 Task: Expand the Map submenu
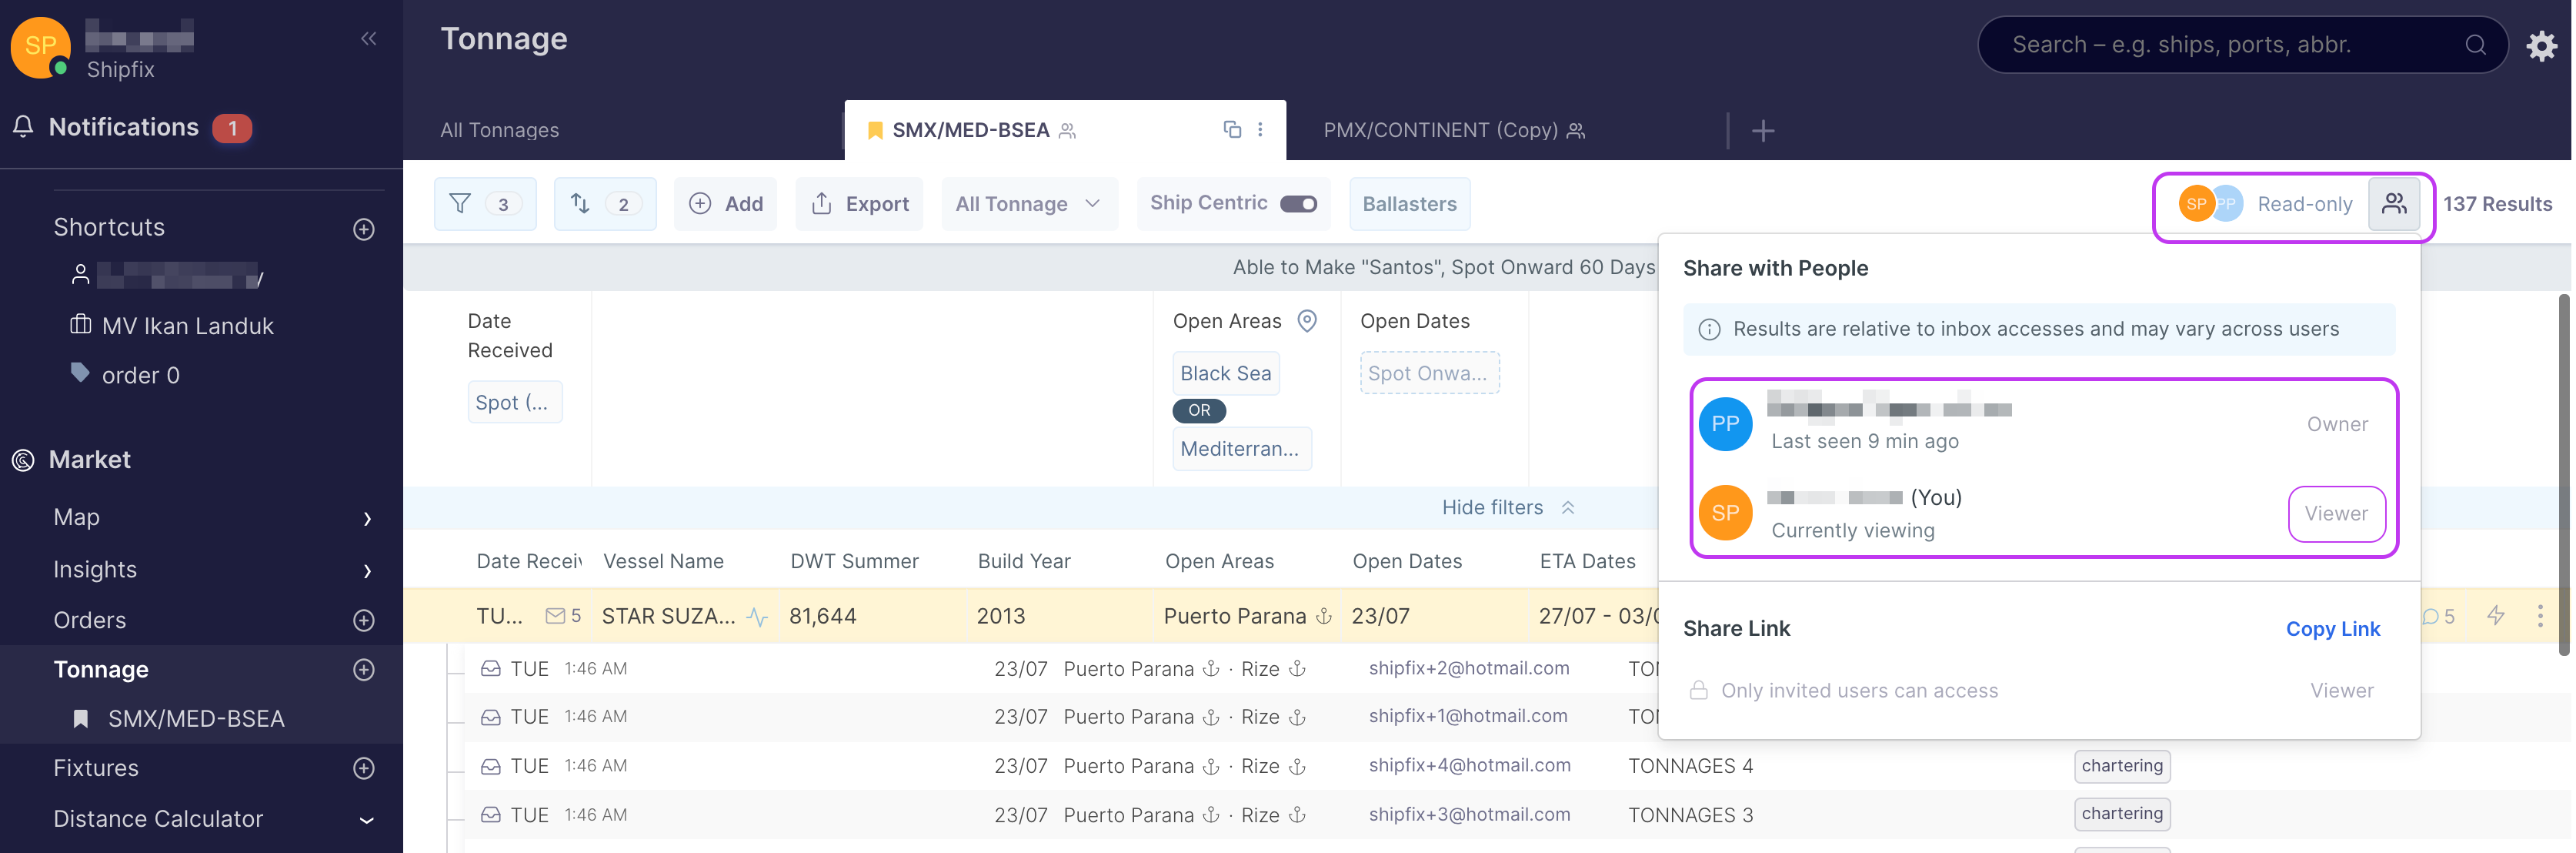(x=367, y=518)
